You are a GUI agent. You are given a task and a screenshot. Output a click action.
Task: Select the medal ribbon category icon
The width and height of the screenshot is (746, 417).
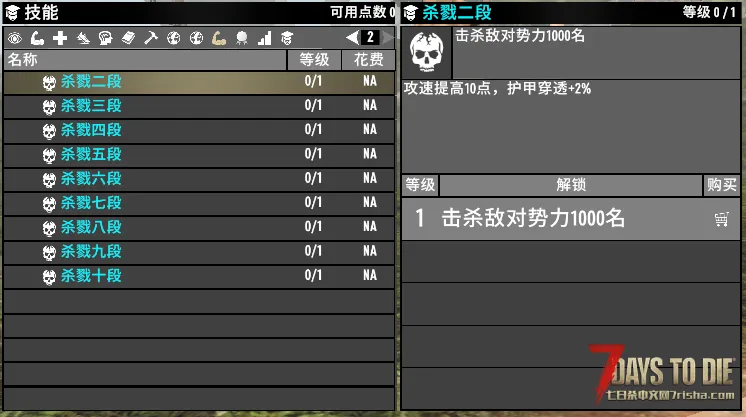[242, 38]
